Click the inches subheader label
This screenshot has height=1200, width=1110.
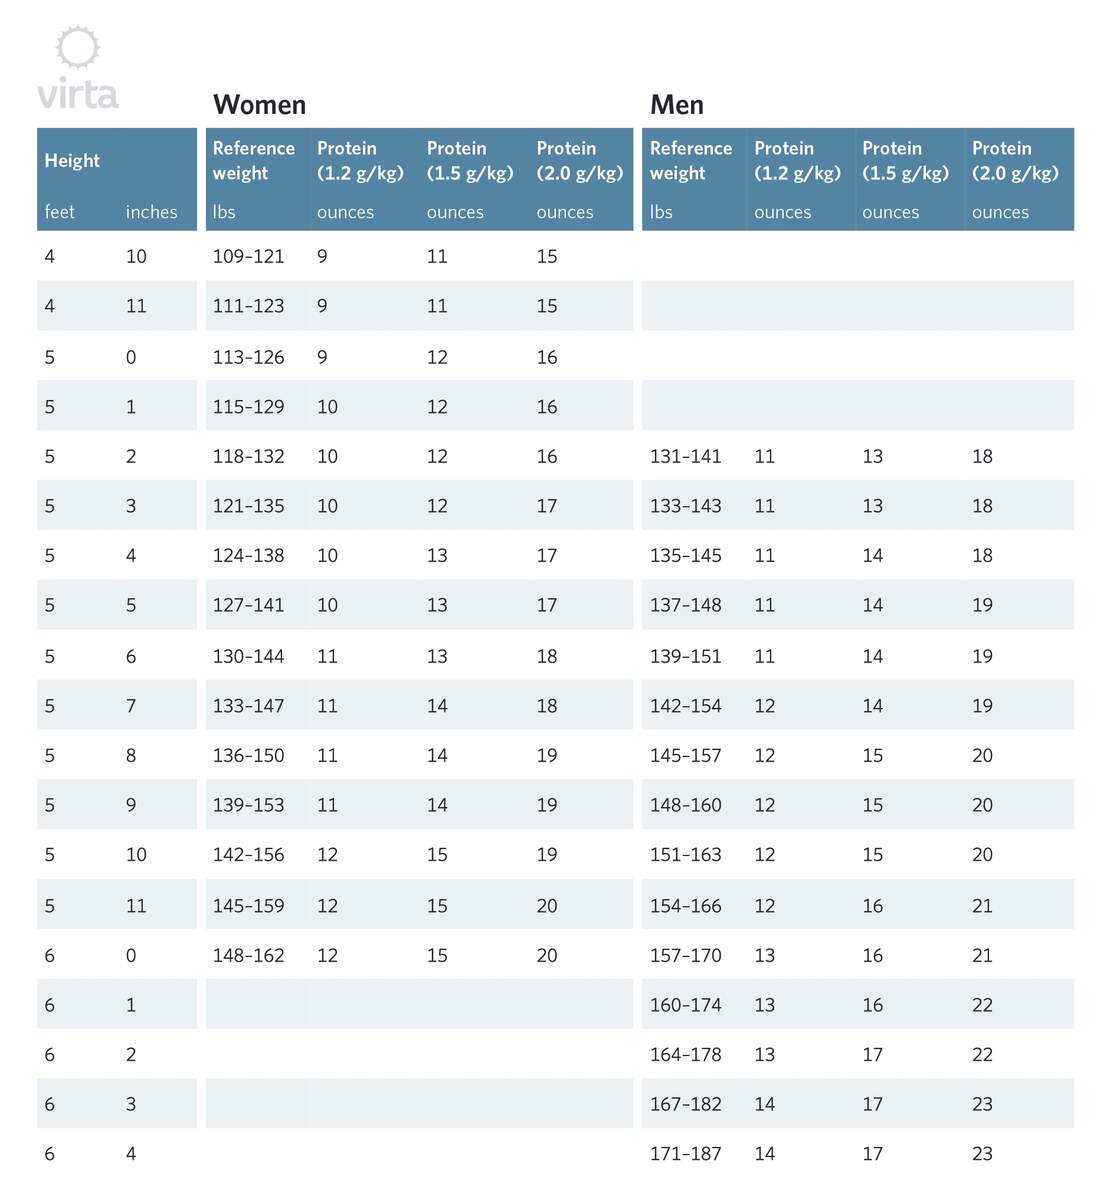[x=151, y=212]
